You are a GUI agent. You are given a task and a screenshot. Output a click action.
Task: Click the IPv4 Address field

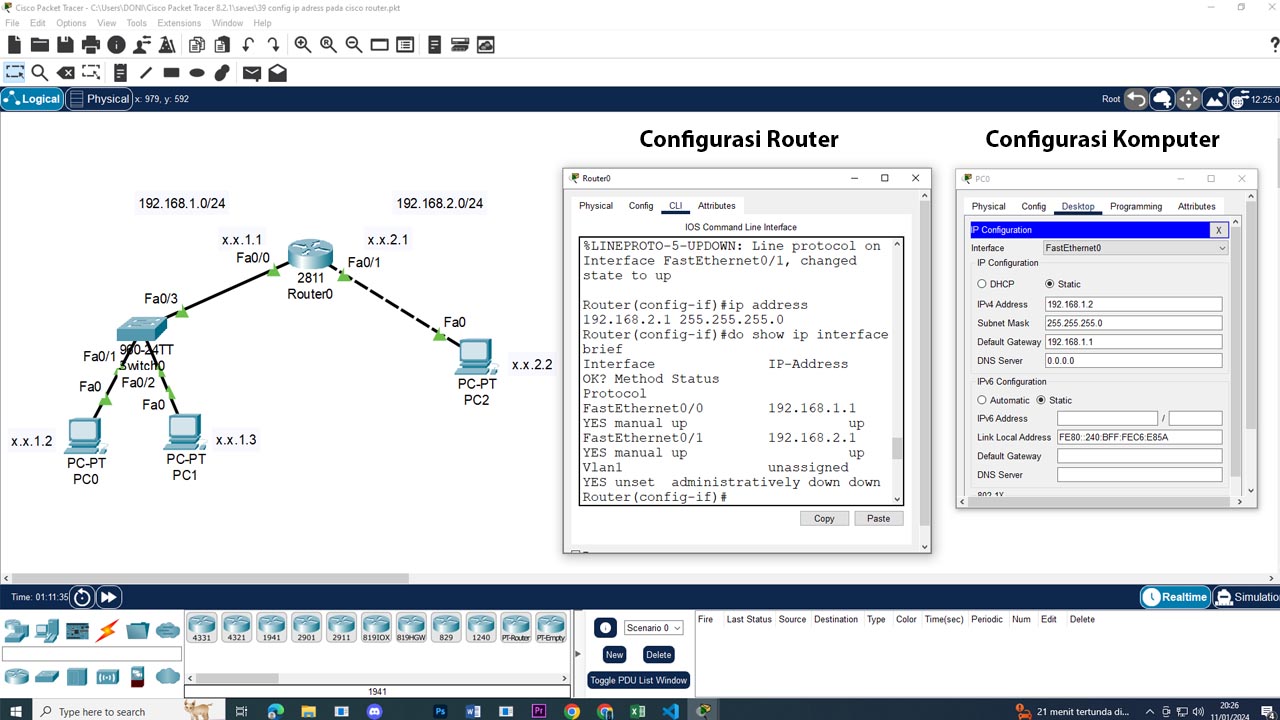click(x=1133, y=304)
